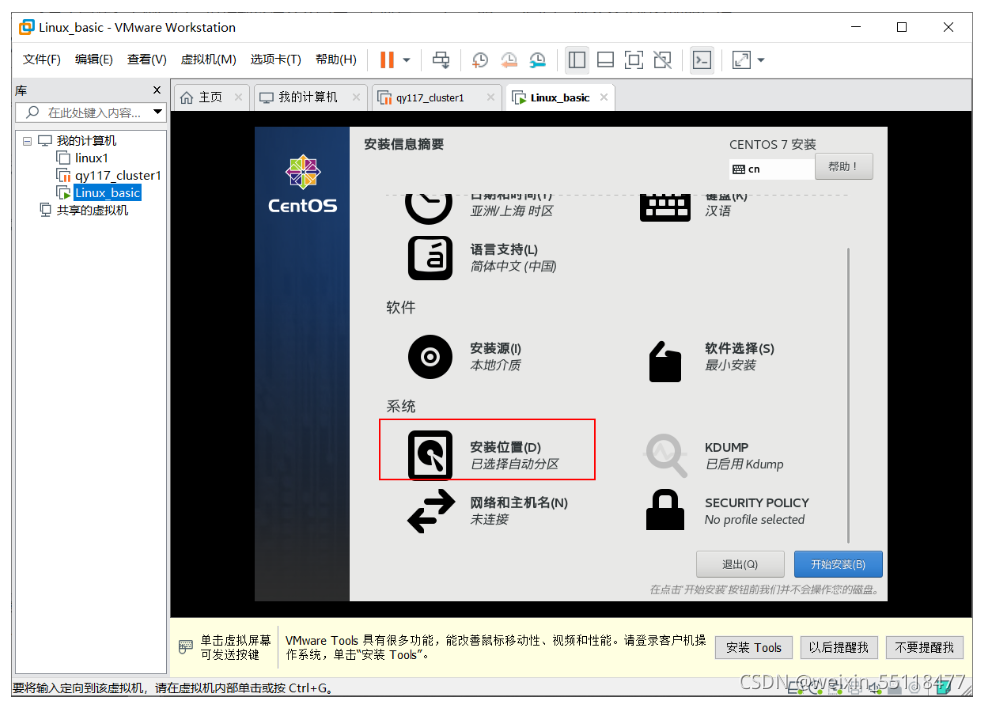Pause the virtual machine
Viewport: 981px width, 702px height.
click(x=387, y=60)
